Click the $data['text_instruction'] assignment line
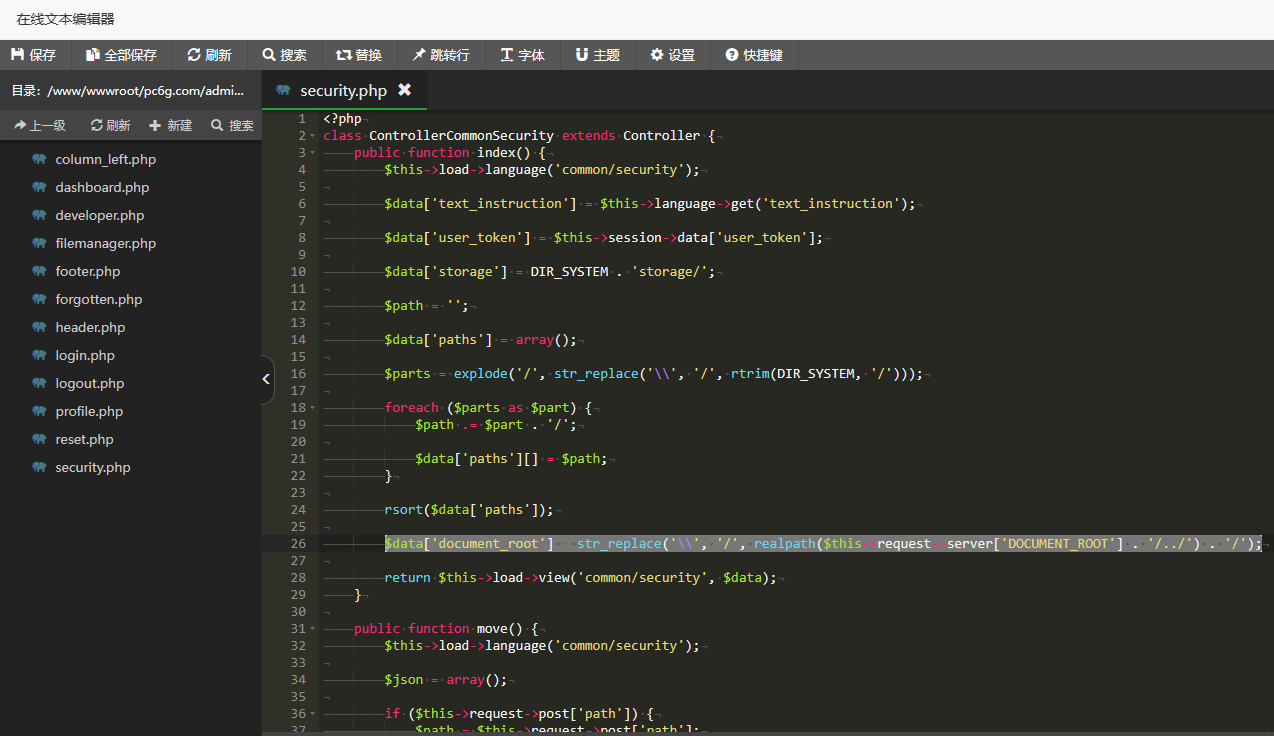 click(x=650, y=203)
